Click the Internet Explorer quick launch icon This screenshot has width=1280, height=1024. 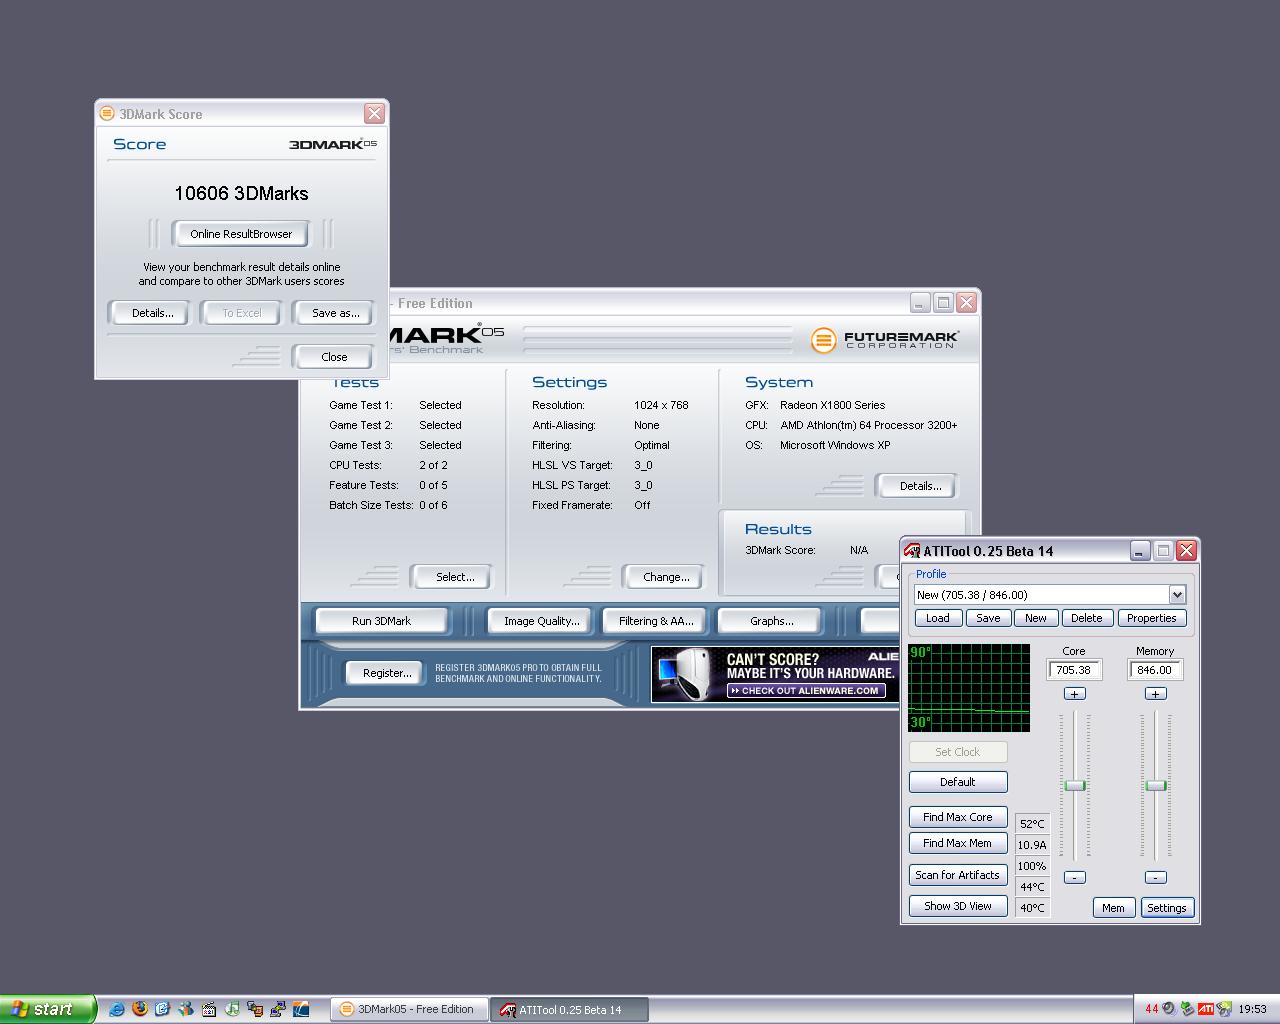point(117,1009)
